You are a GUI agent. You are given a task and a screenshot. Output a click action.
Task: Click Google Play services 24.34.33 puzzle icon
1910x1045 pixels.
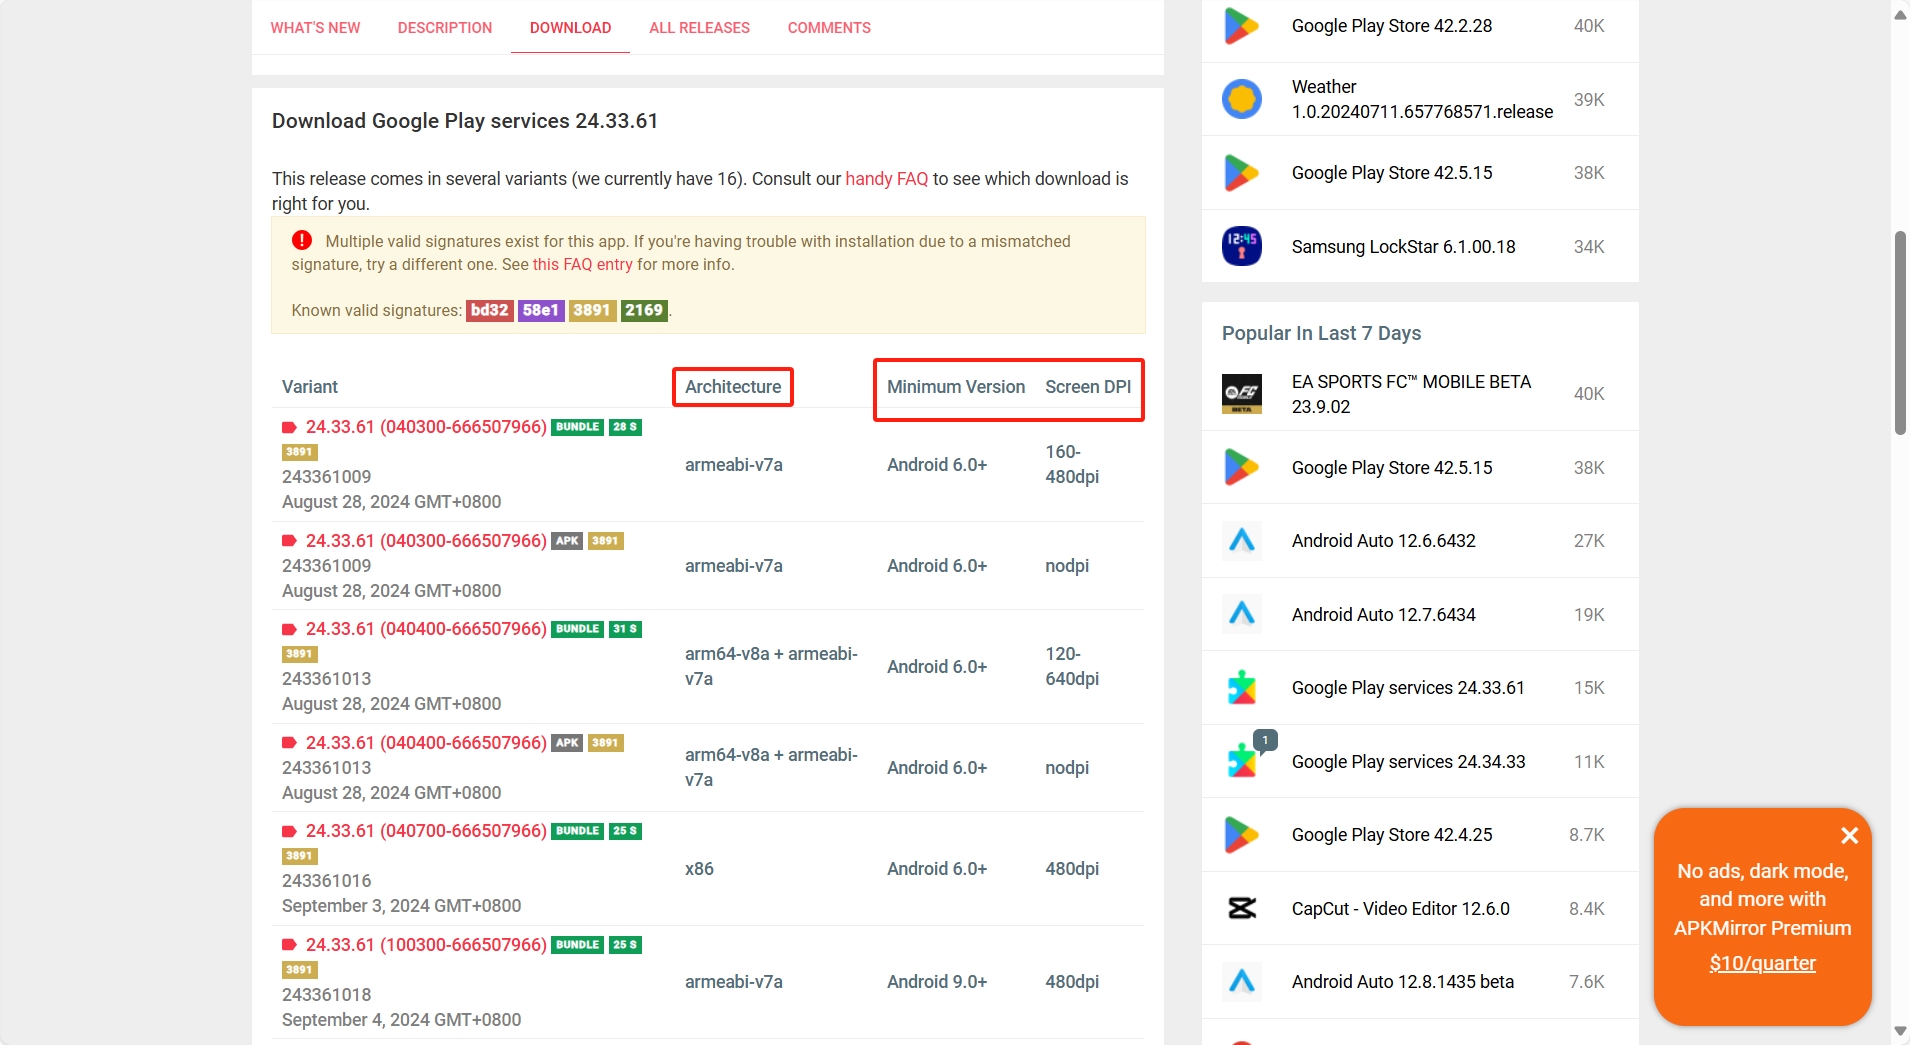pos(1242,761)
